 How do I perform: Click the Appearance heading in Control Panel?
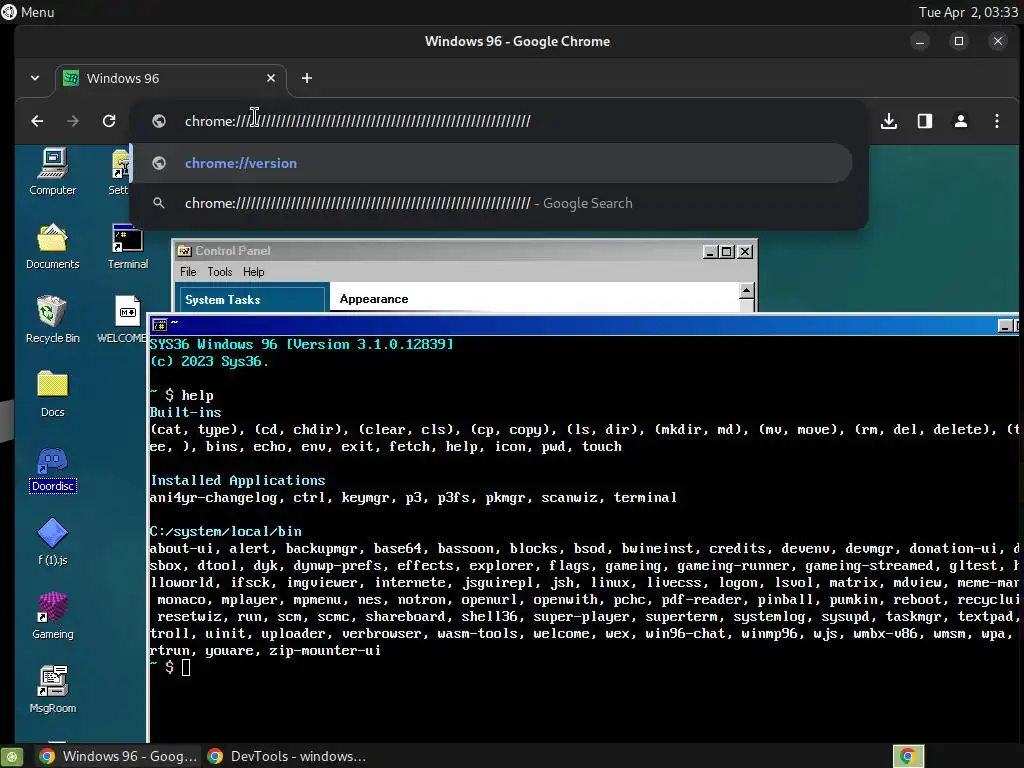click(x=374, y=299)
